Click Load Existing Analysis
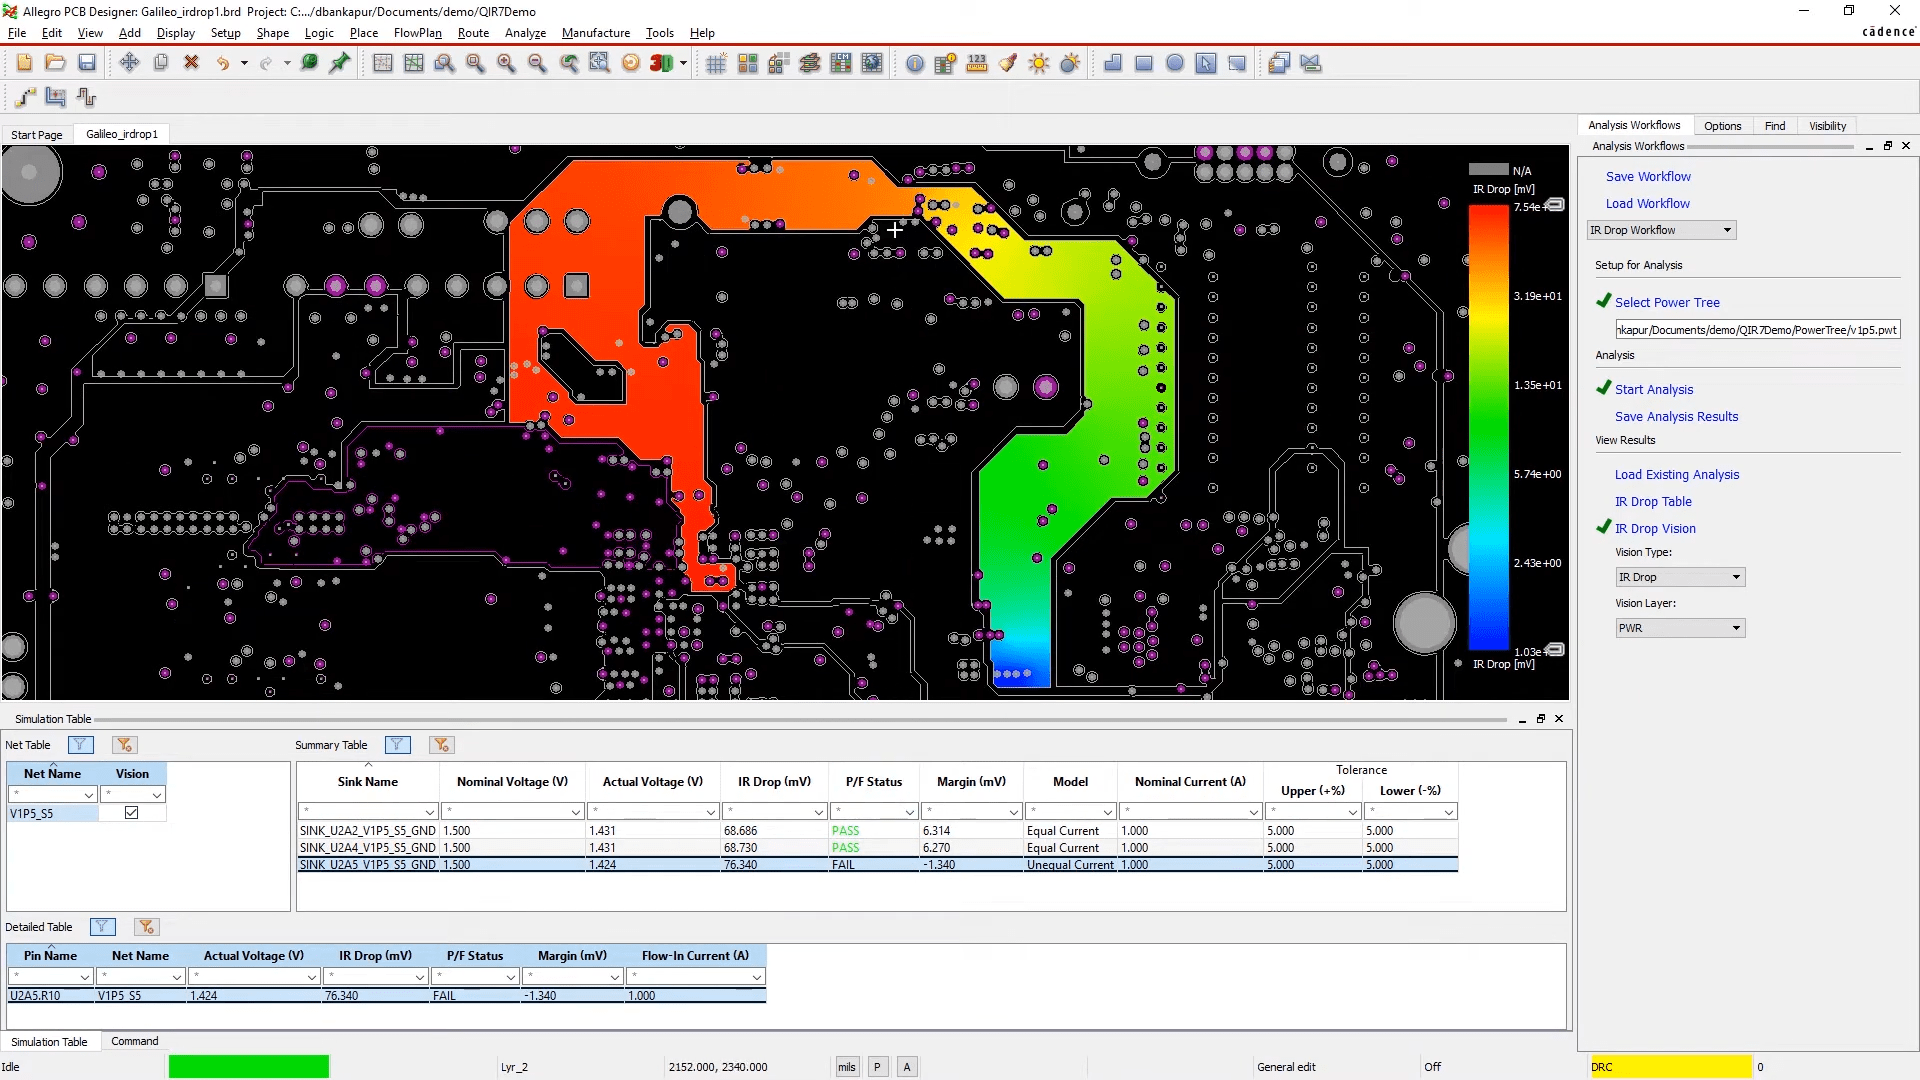This screenshot has width=1920, height=1080. point(1677,474)
